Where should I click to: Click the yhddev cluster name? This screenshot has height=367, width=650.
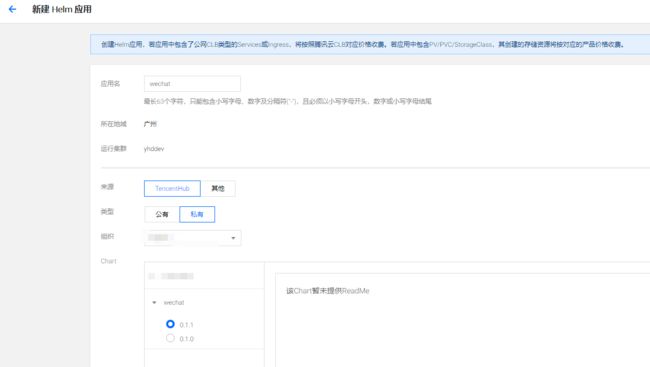tap(154, 148)
